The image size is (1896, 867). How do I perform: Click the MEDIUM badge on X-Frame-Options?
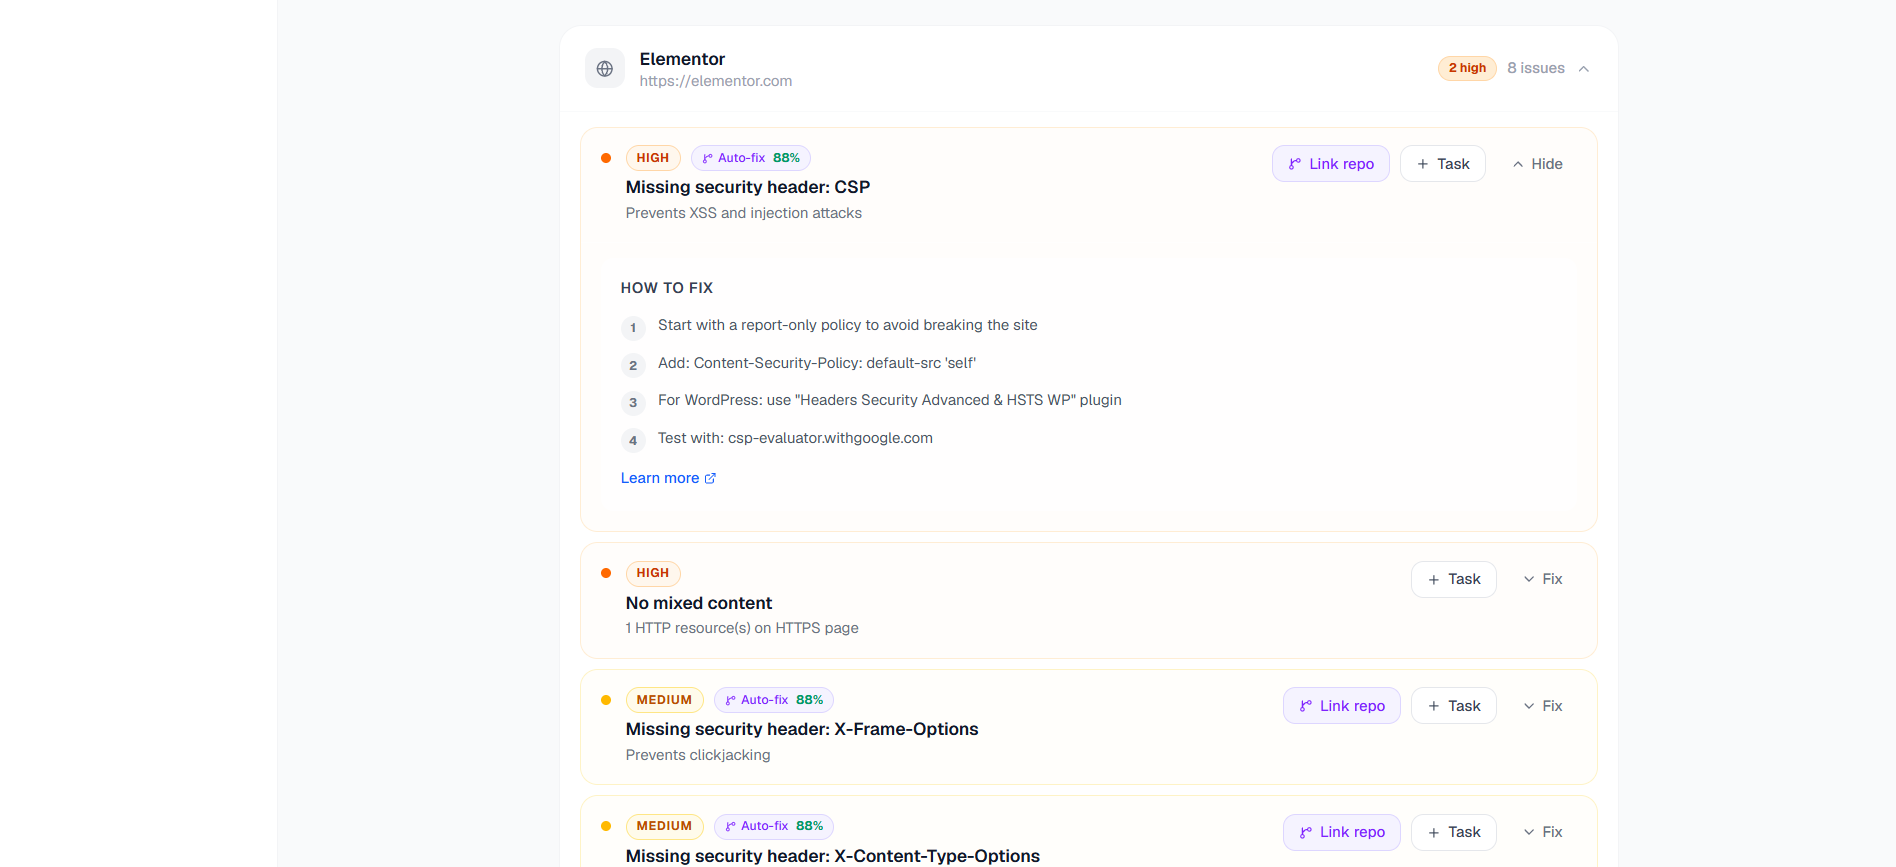664,700
